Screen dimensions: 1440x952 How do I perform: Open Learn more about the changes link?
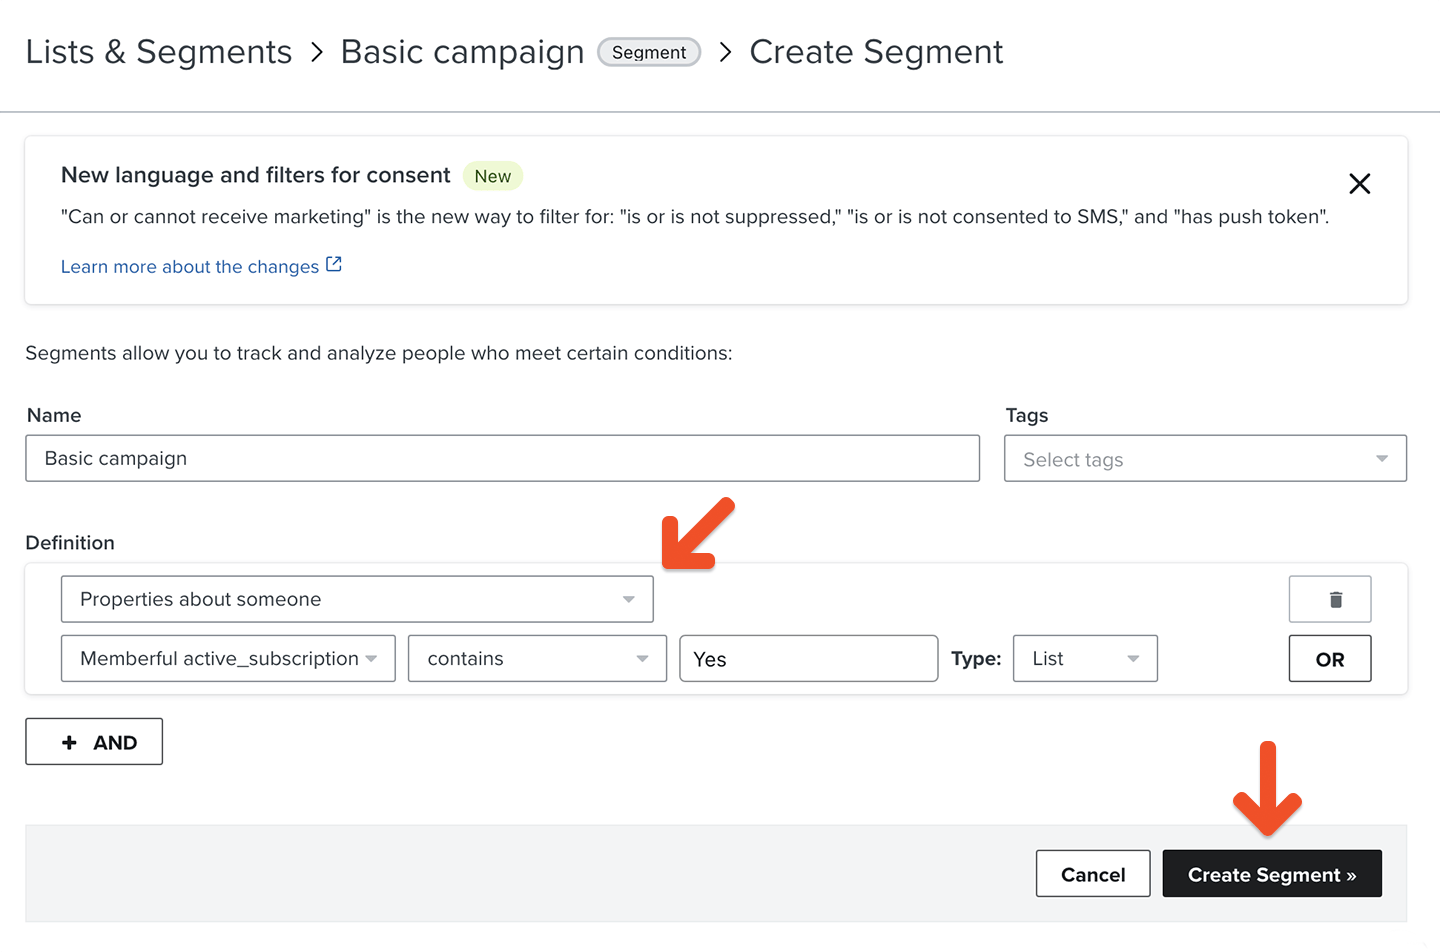click(x=190, y=267)
